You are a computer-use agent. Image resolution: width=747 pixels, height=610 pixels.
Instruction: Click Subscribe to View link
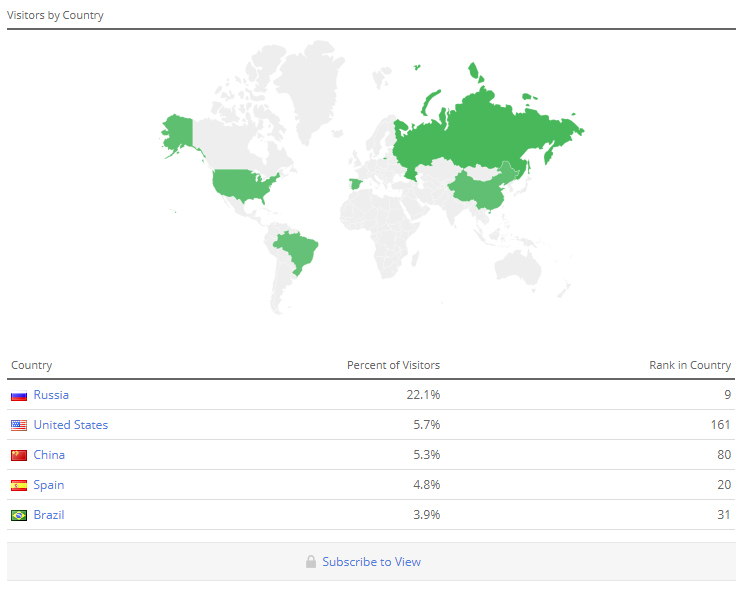click(x=372, y=562)
